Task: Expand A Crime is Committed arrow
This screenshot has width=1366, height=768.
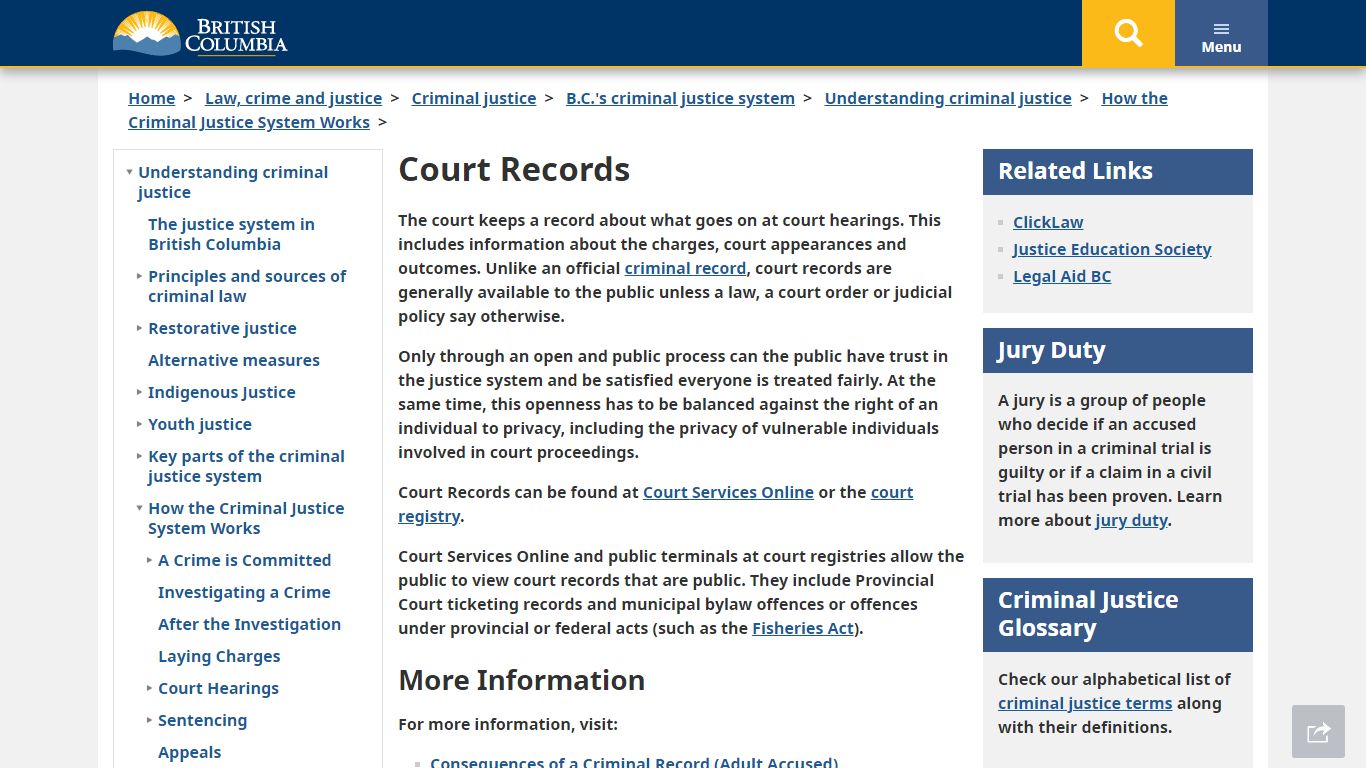Action: pos(149,560)
